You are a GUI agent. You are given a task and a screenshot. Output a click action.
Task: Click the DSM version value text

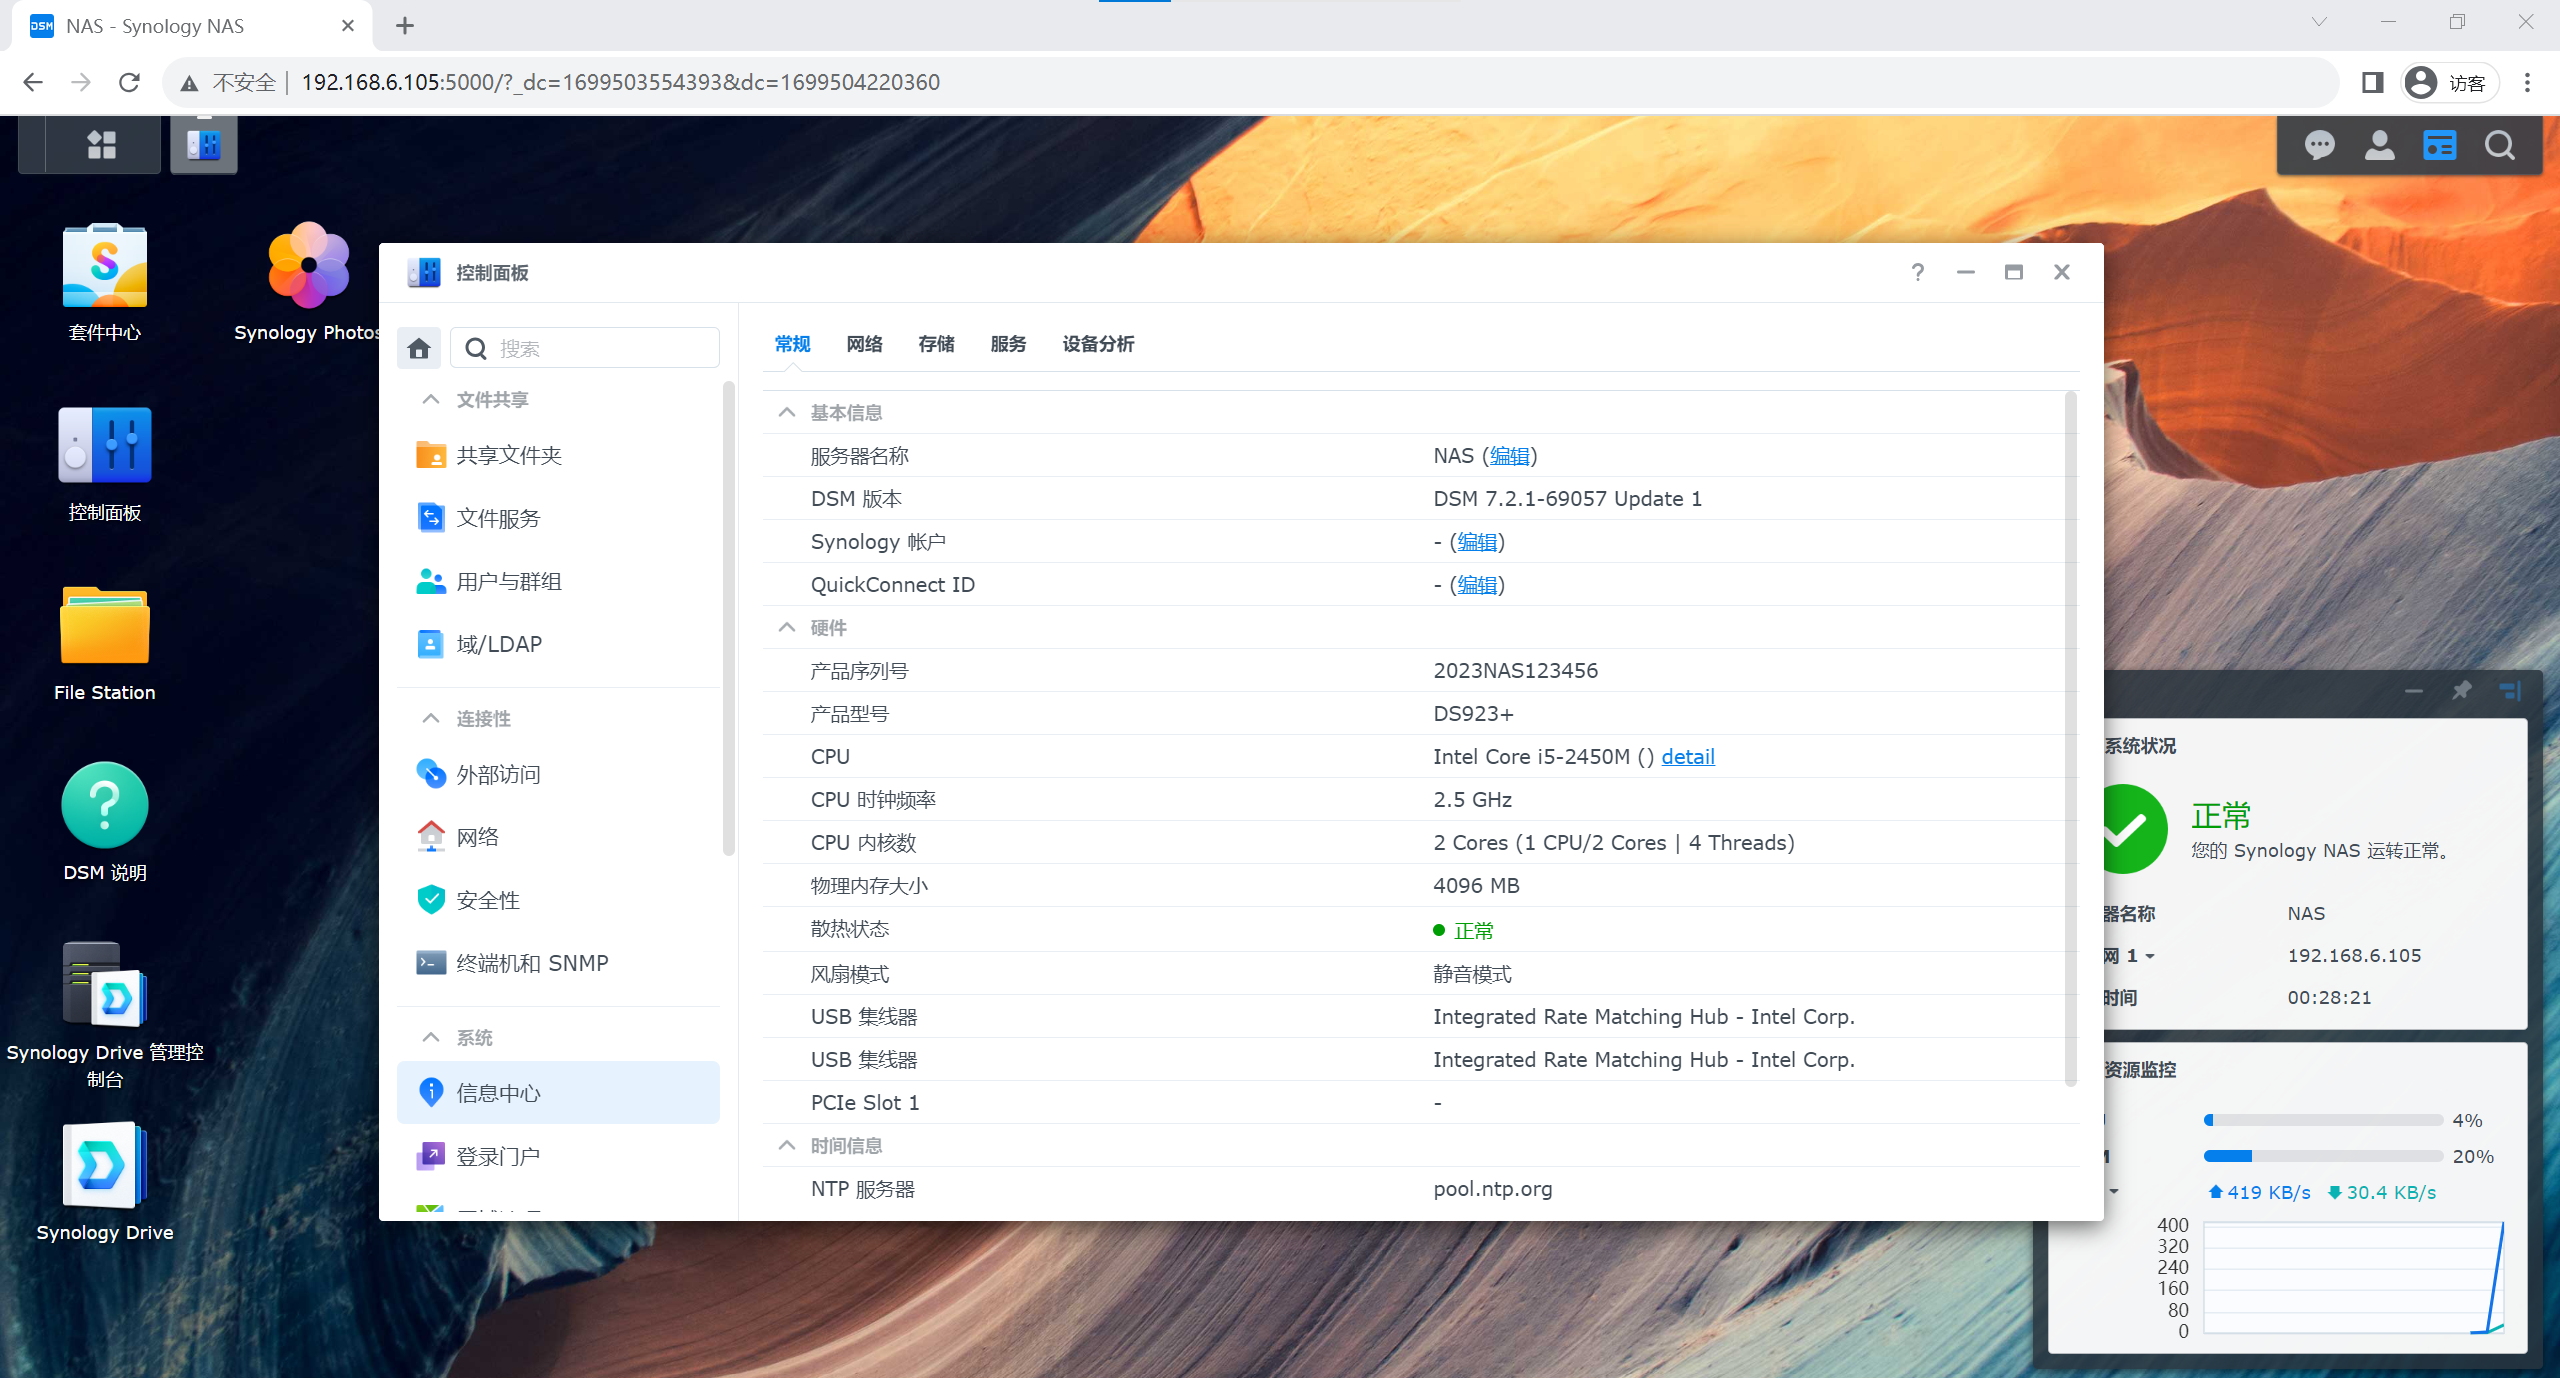tap(1567, 499)
